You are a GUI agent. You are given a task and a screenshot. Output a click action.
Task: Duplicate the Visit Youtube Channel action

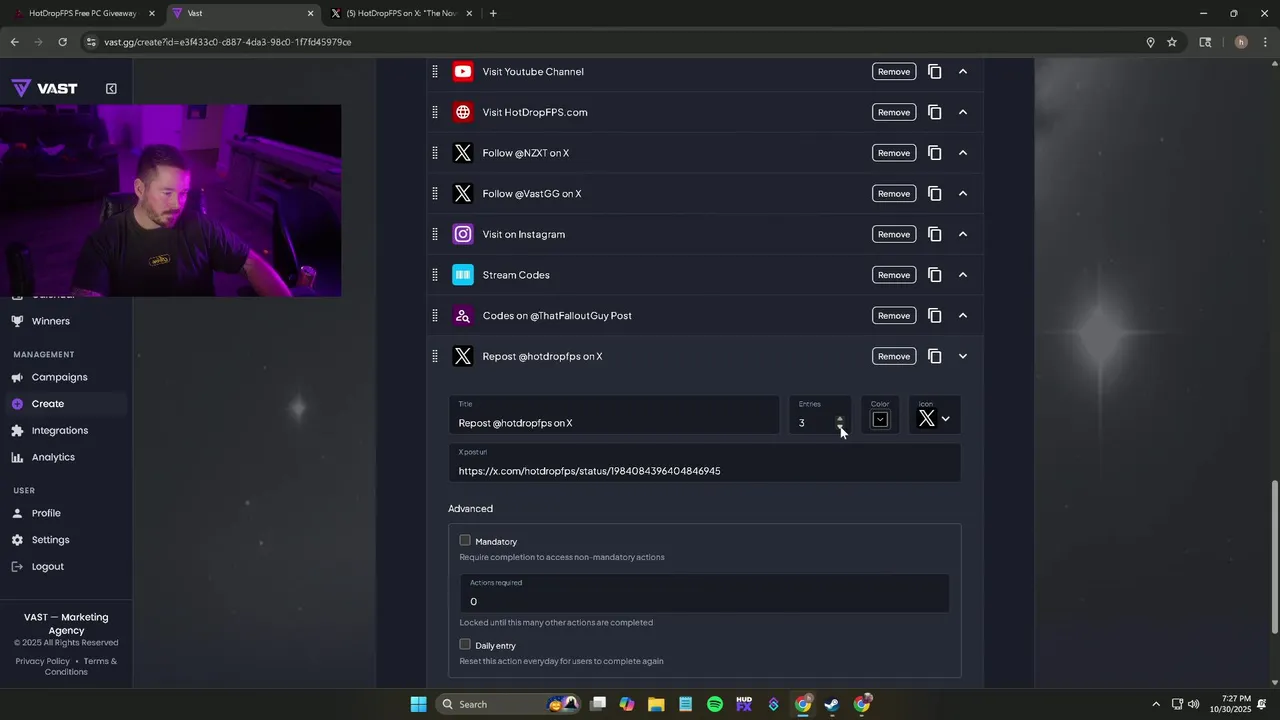(x=934, y=72)
